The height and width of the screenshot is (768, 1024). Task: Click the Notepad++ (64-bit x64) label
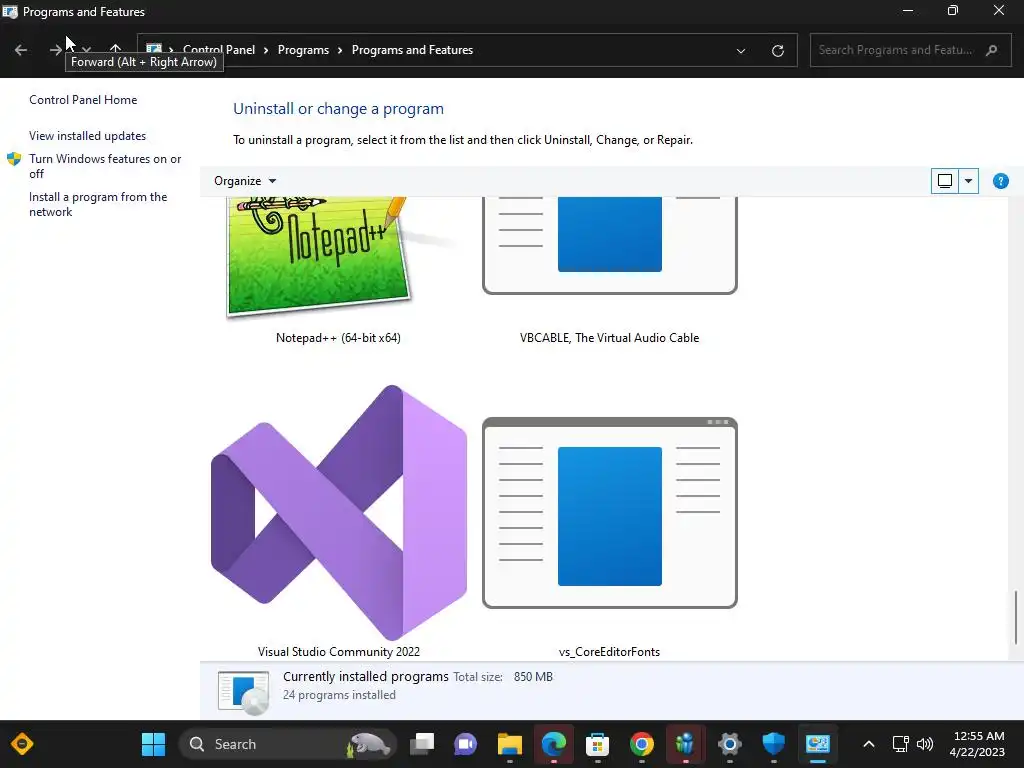(338, 338)
